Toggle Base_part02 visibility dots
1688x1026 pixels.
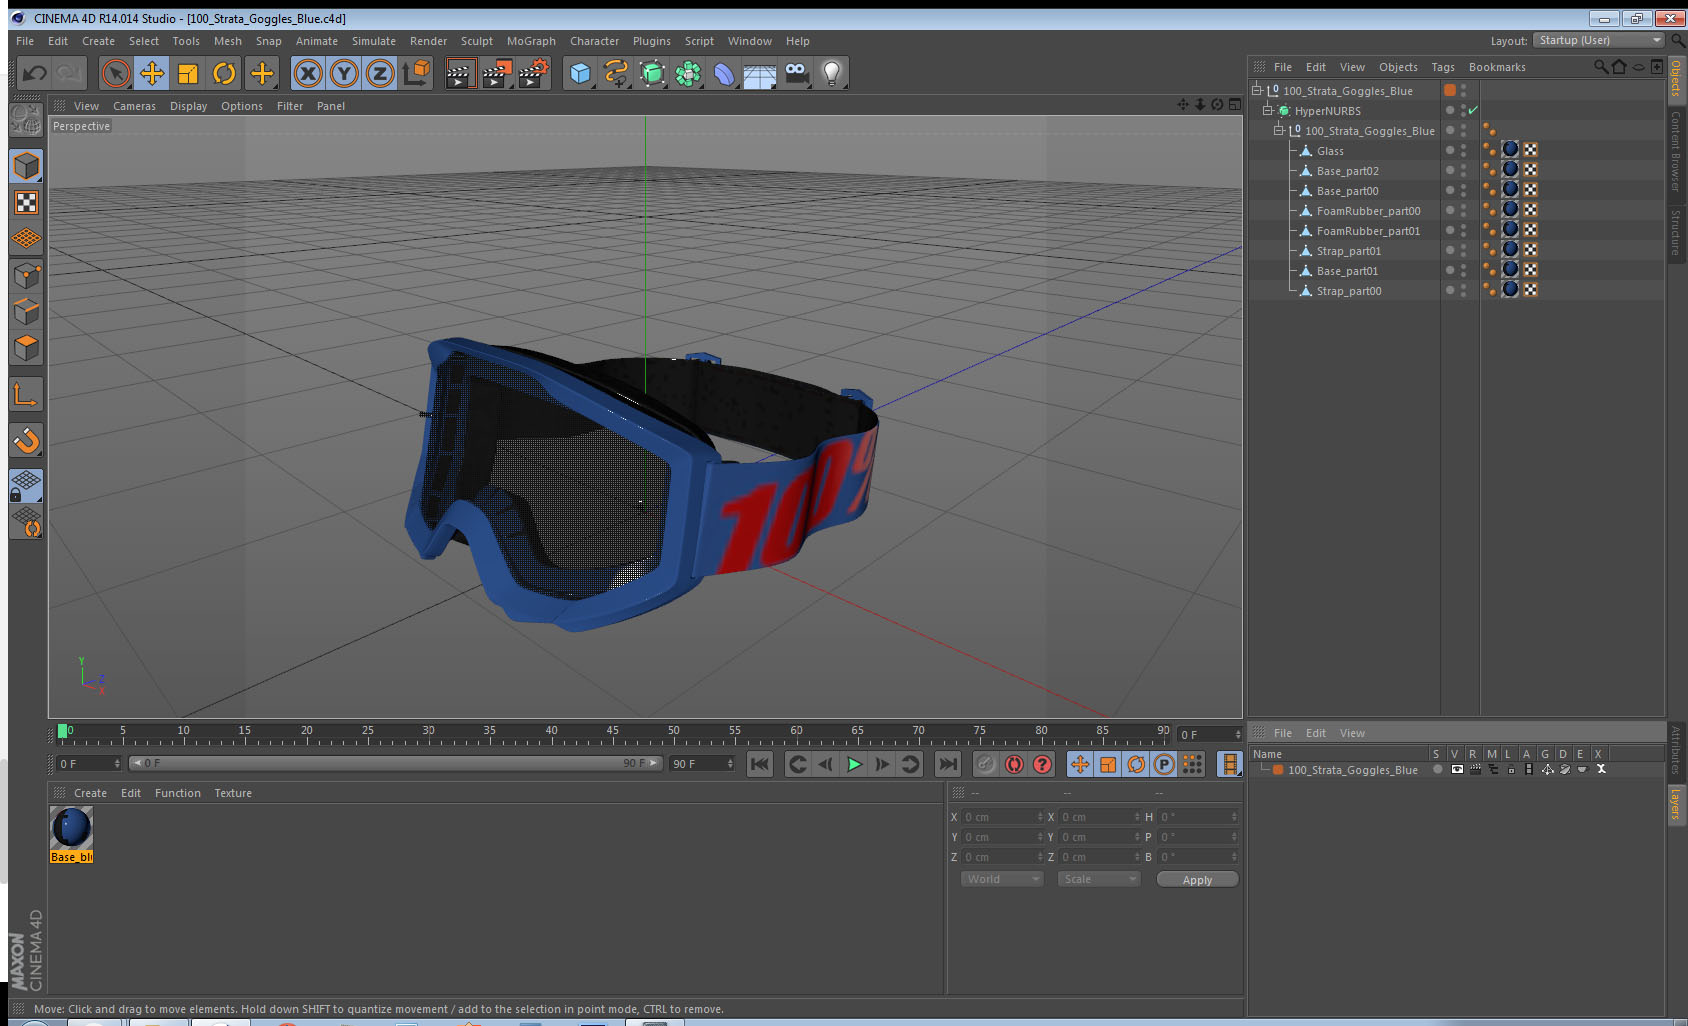[1463, 170]
